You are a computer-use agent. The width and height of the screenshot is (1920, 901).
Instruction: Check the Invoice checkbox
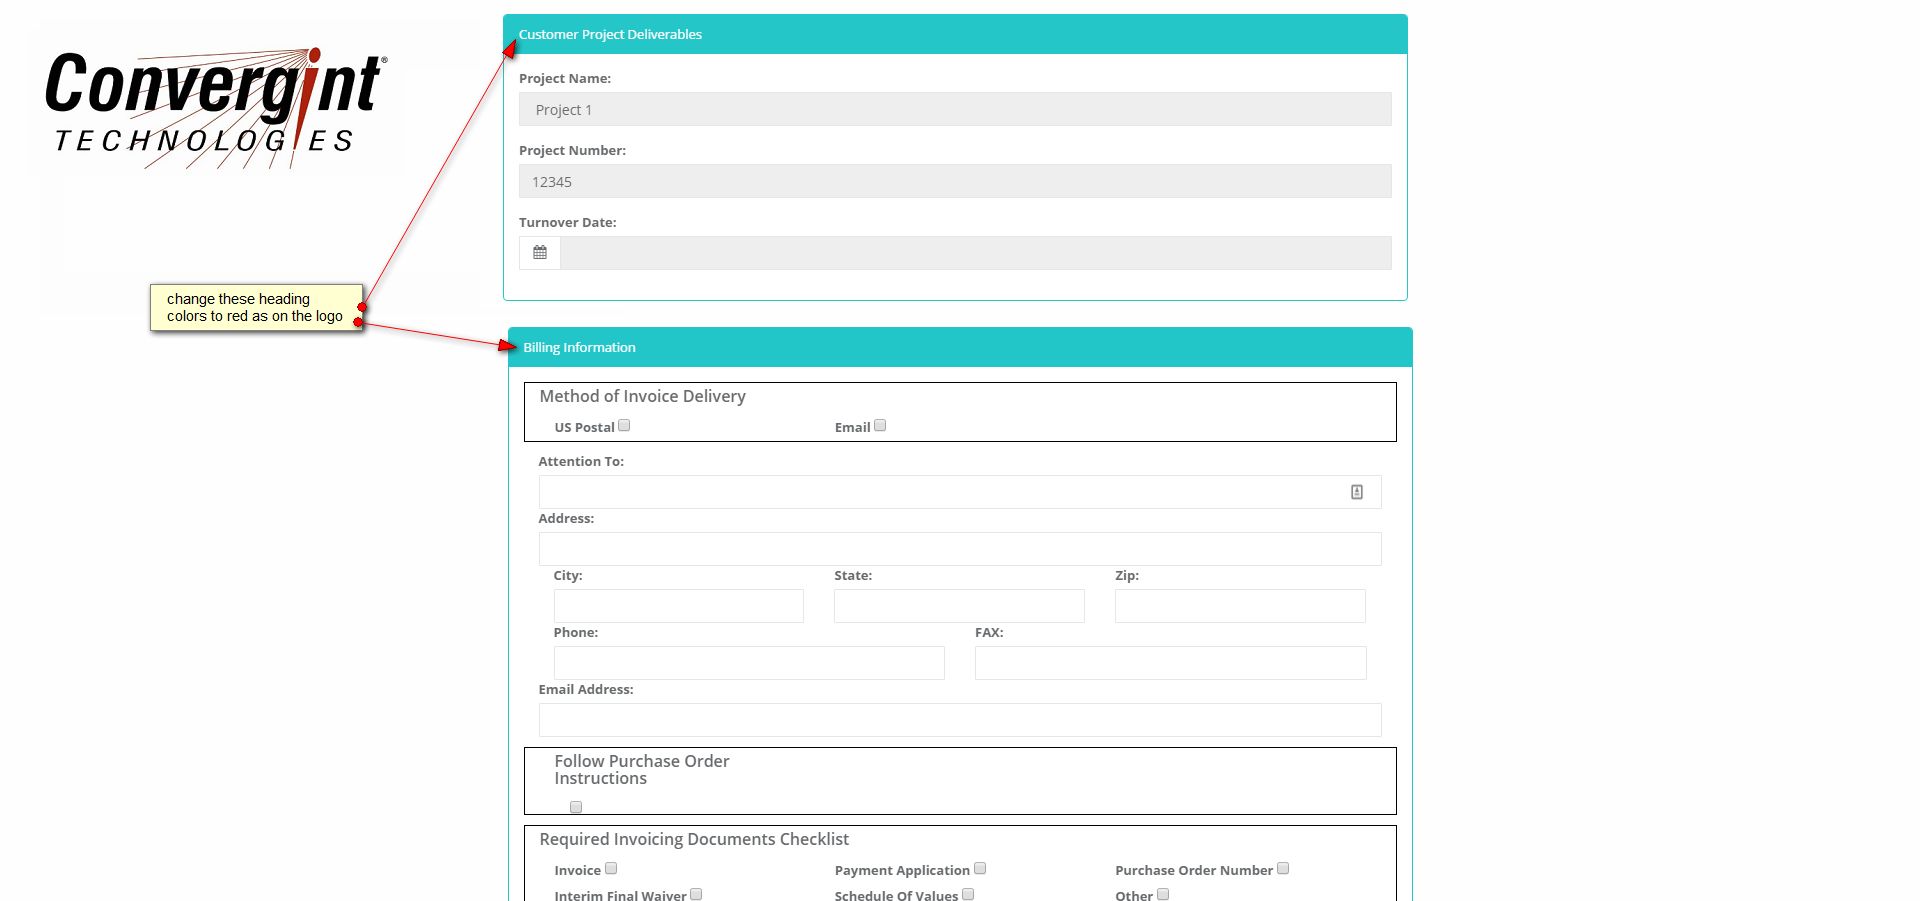point(611,868)
